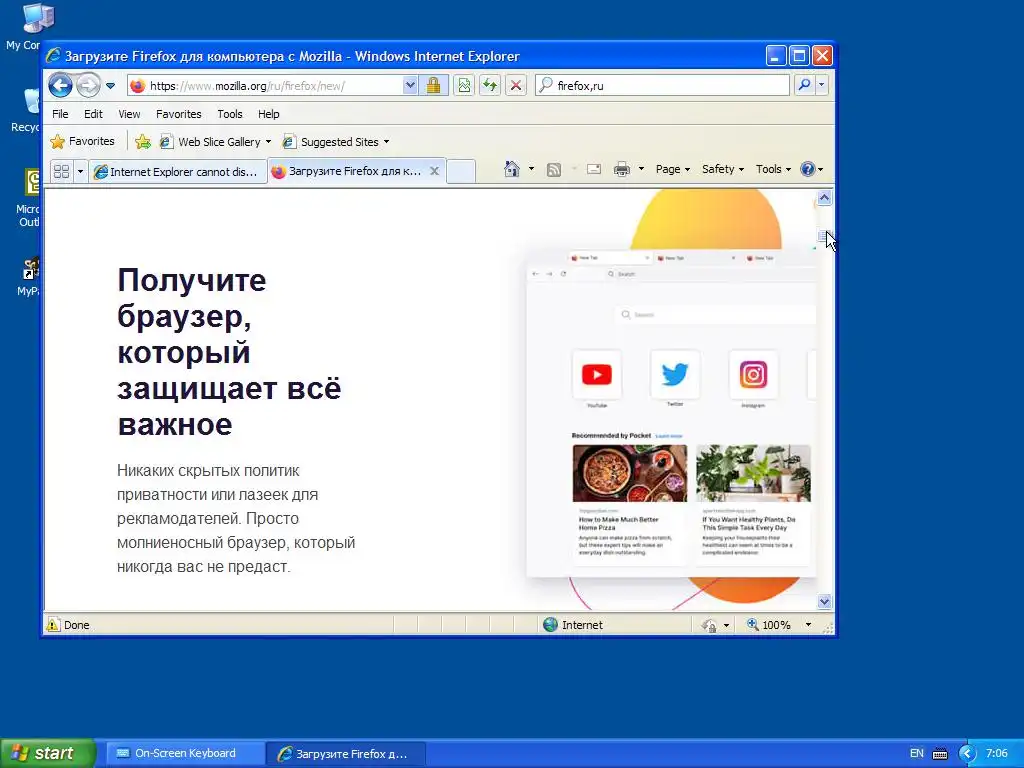Open the Safety command menu

(x=722, y=169)
